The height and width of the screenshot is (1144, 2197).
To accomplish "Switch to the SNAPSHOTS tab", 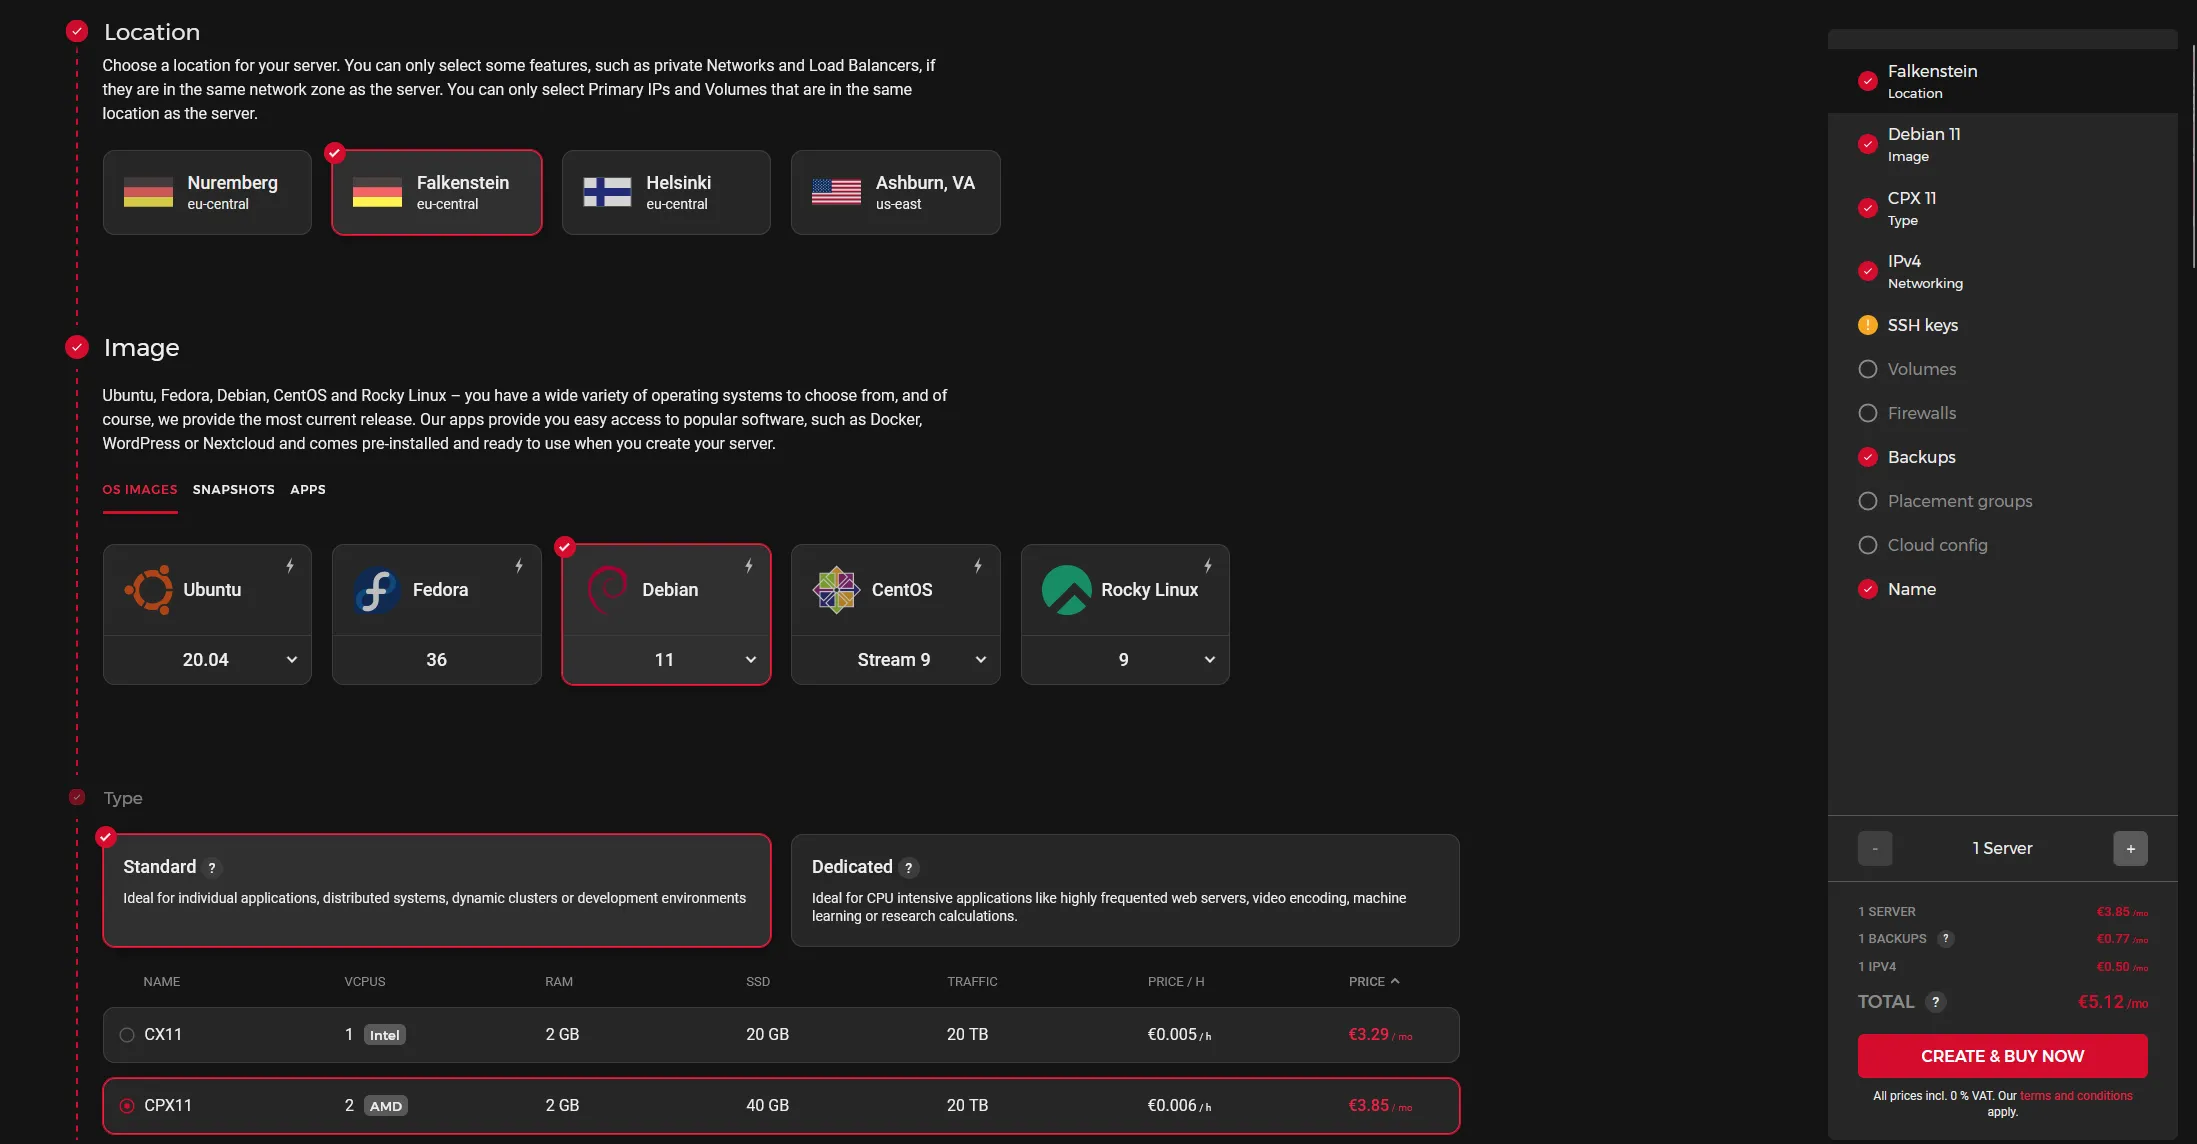I will [x=234, y=490].
